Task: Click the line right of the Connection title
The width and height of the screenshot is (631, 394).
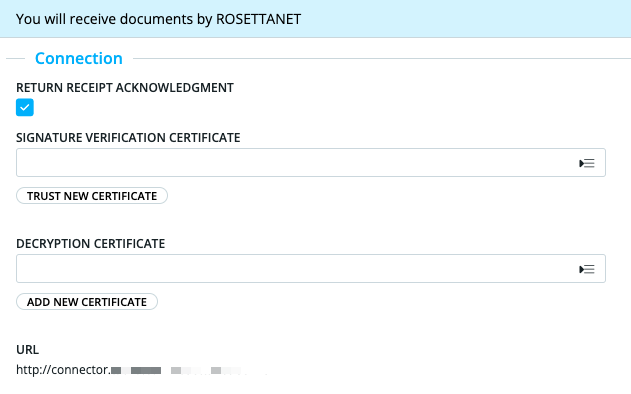Action: 382,59
